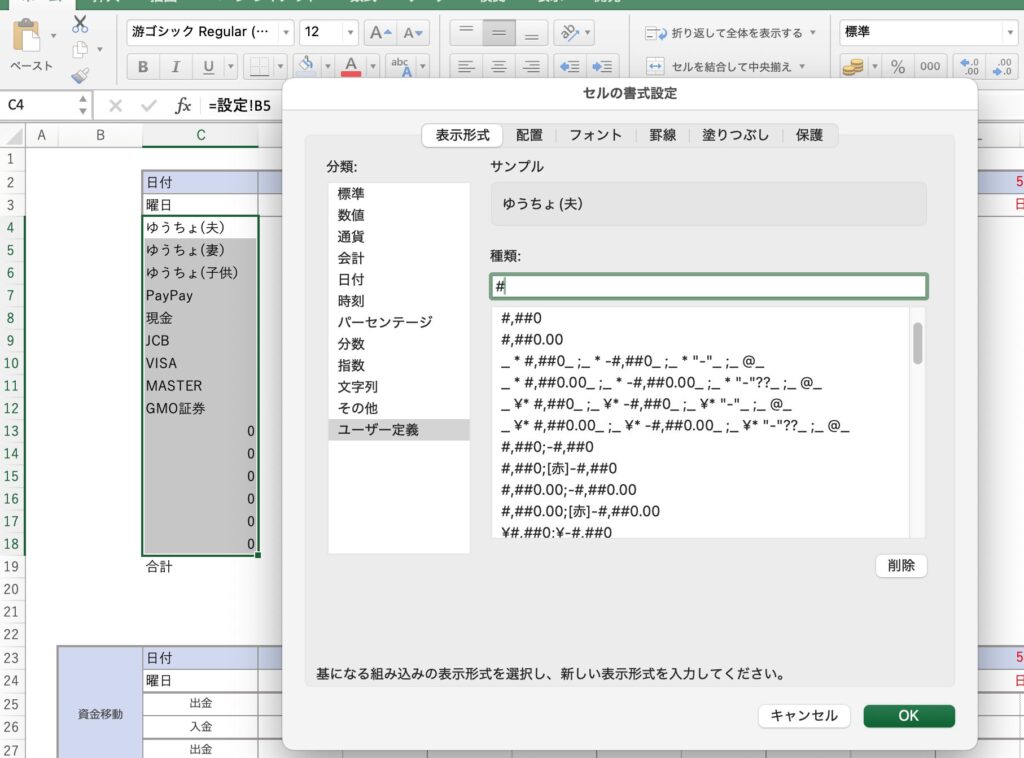Click the OK button
Screen dimensions: 1024x758
pyautogui.click(x=908, y=716)
